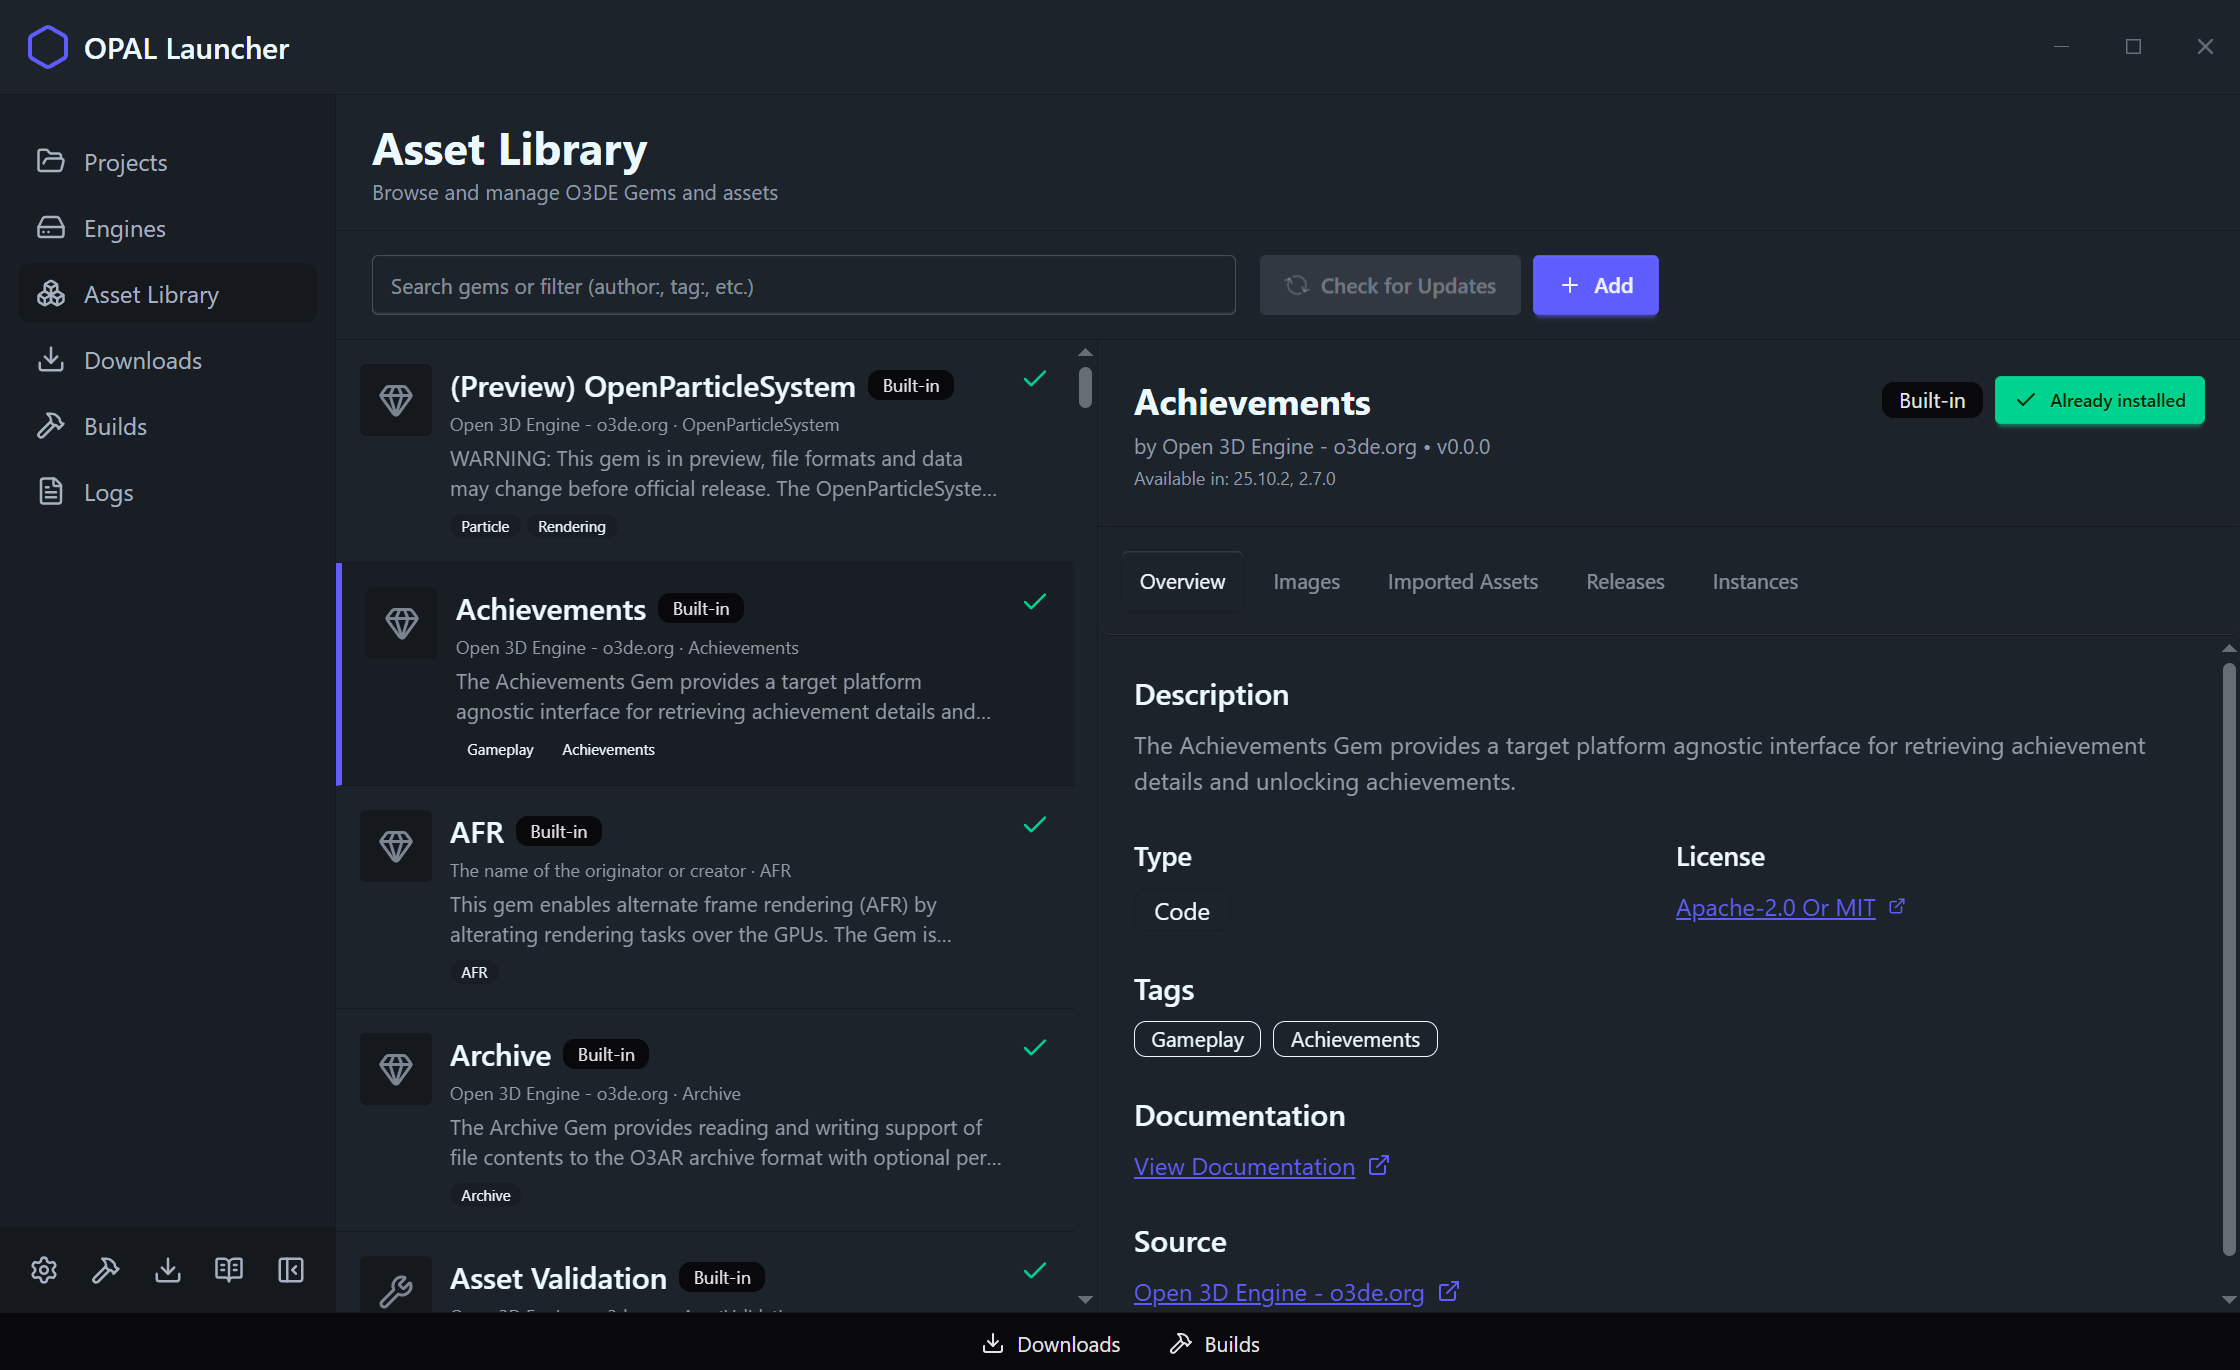
Task: Open the Instances tab
Action: (x=1755, y=582)
